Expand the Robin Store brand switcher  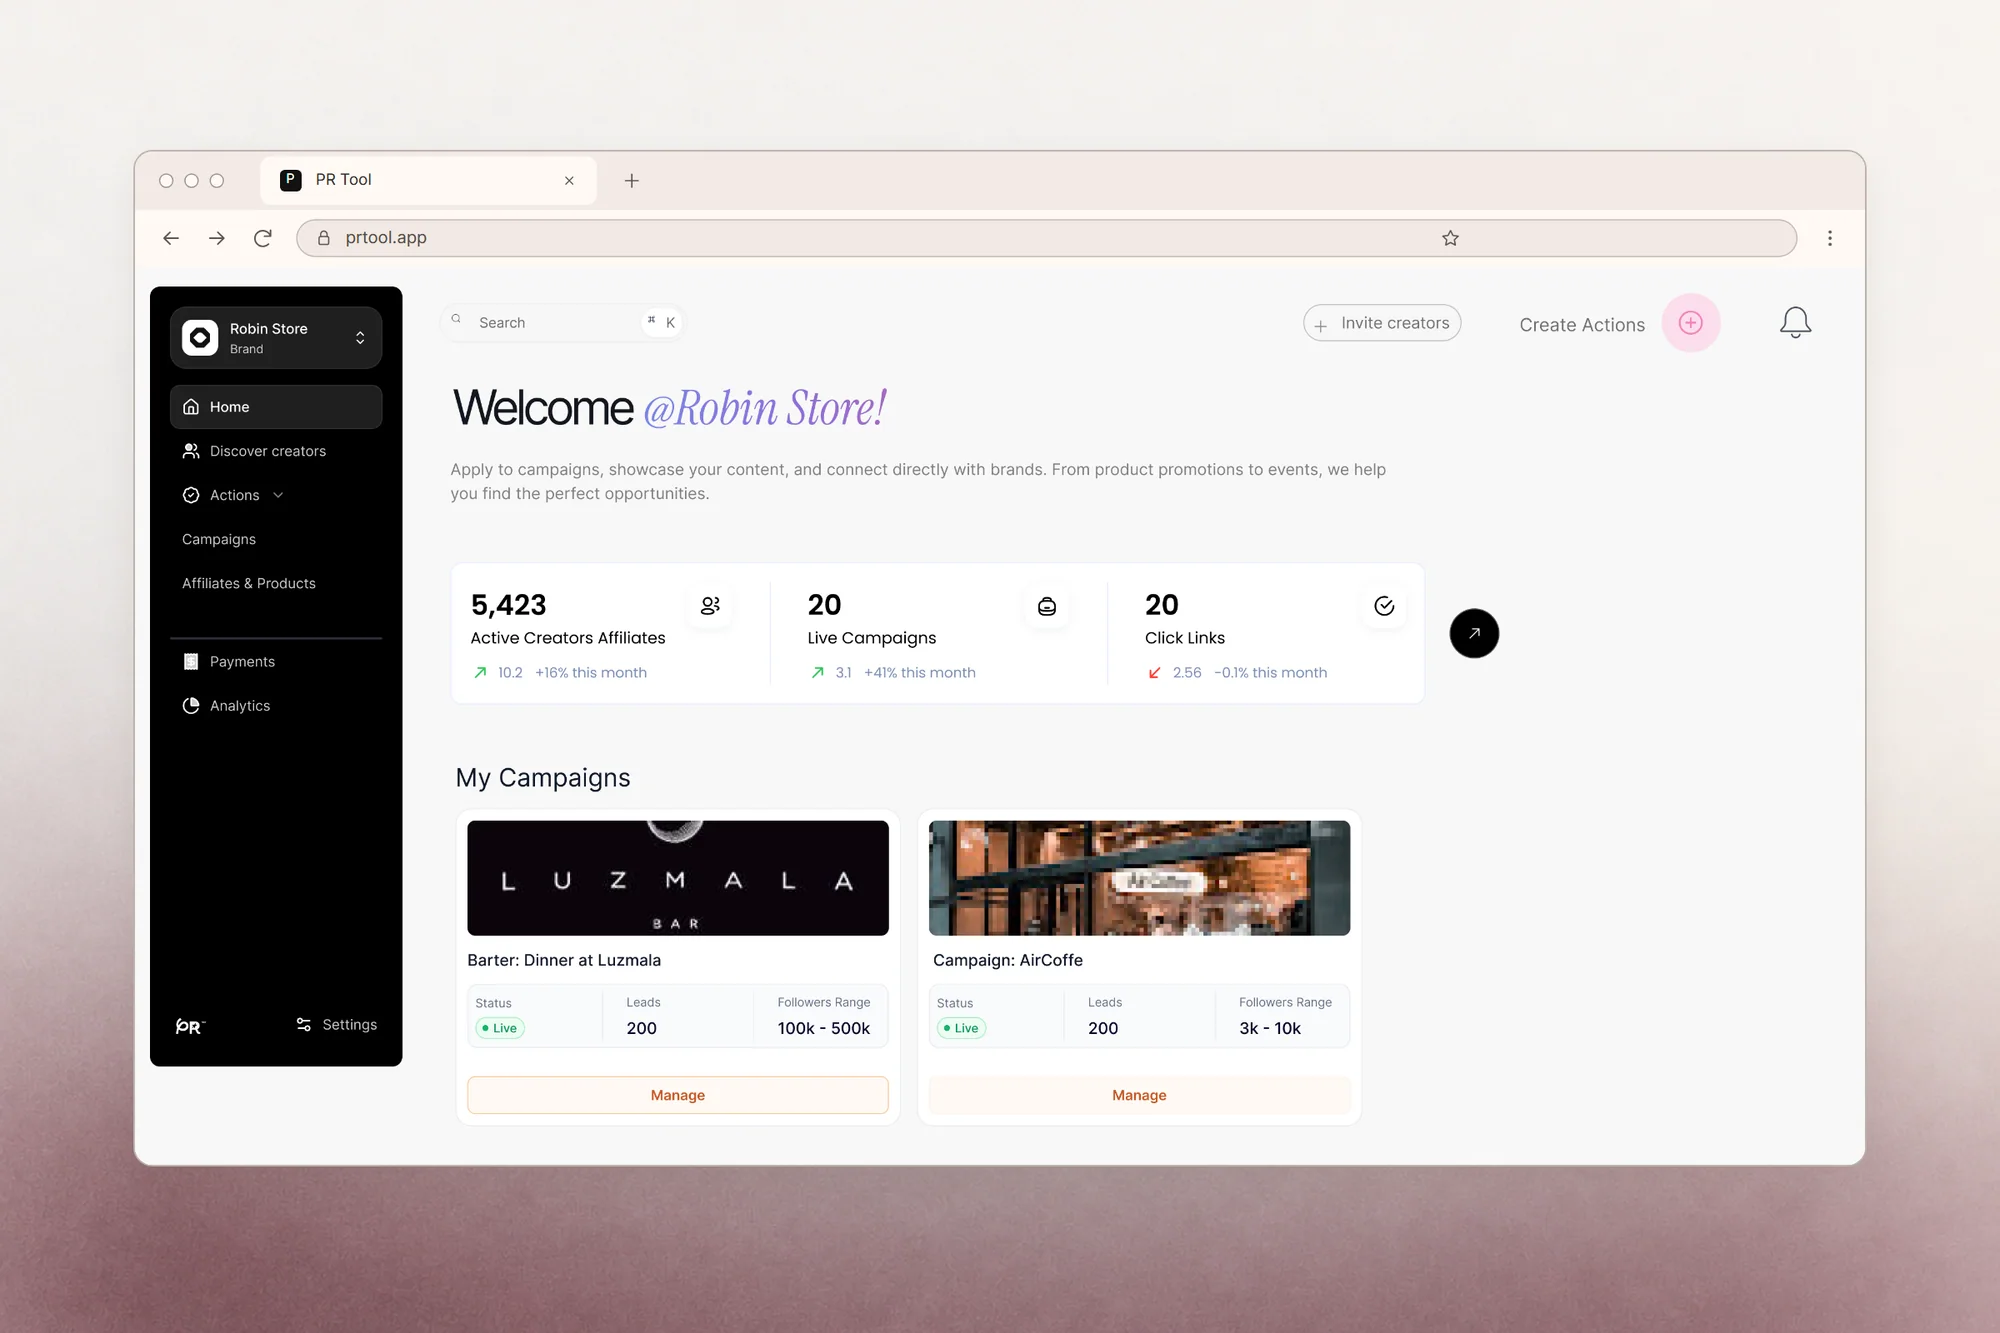point(360,338)
